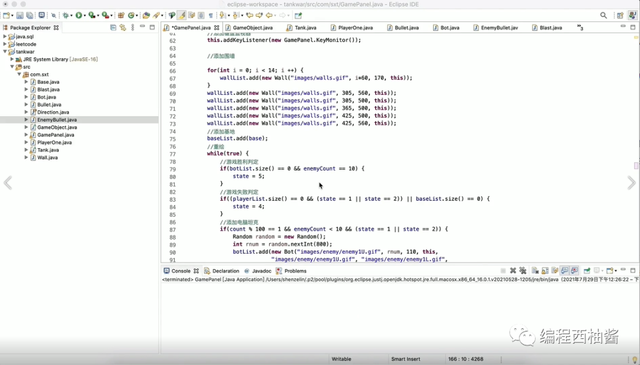640x365 pixels.
Task: Click the Debug bug icon
Action: [65, 16]
